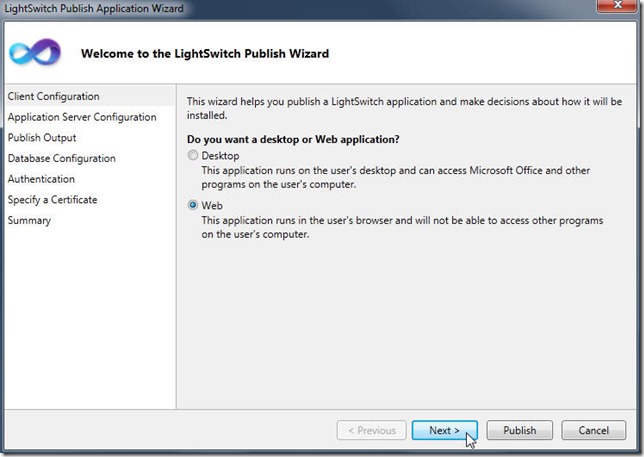Image resolution: width=644 pixels, height=457 pixels.
Task: Cancel the publish wizard
Action: (593, 430)
